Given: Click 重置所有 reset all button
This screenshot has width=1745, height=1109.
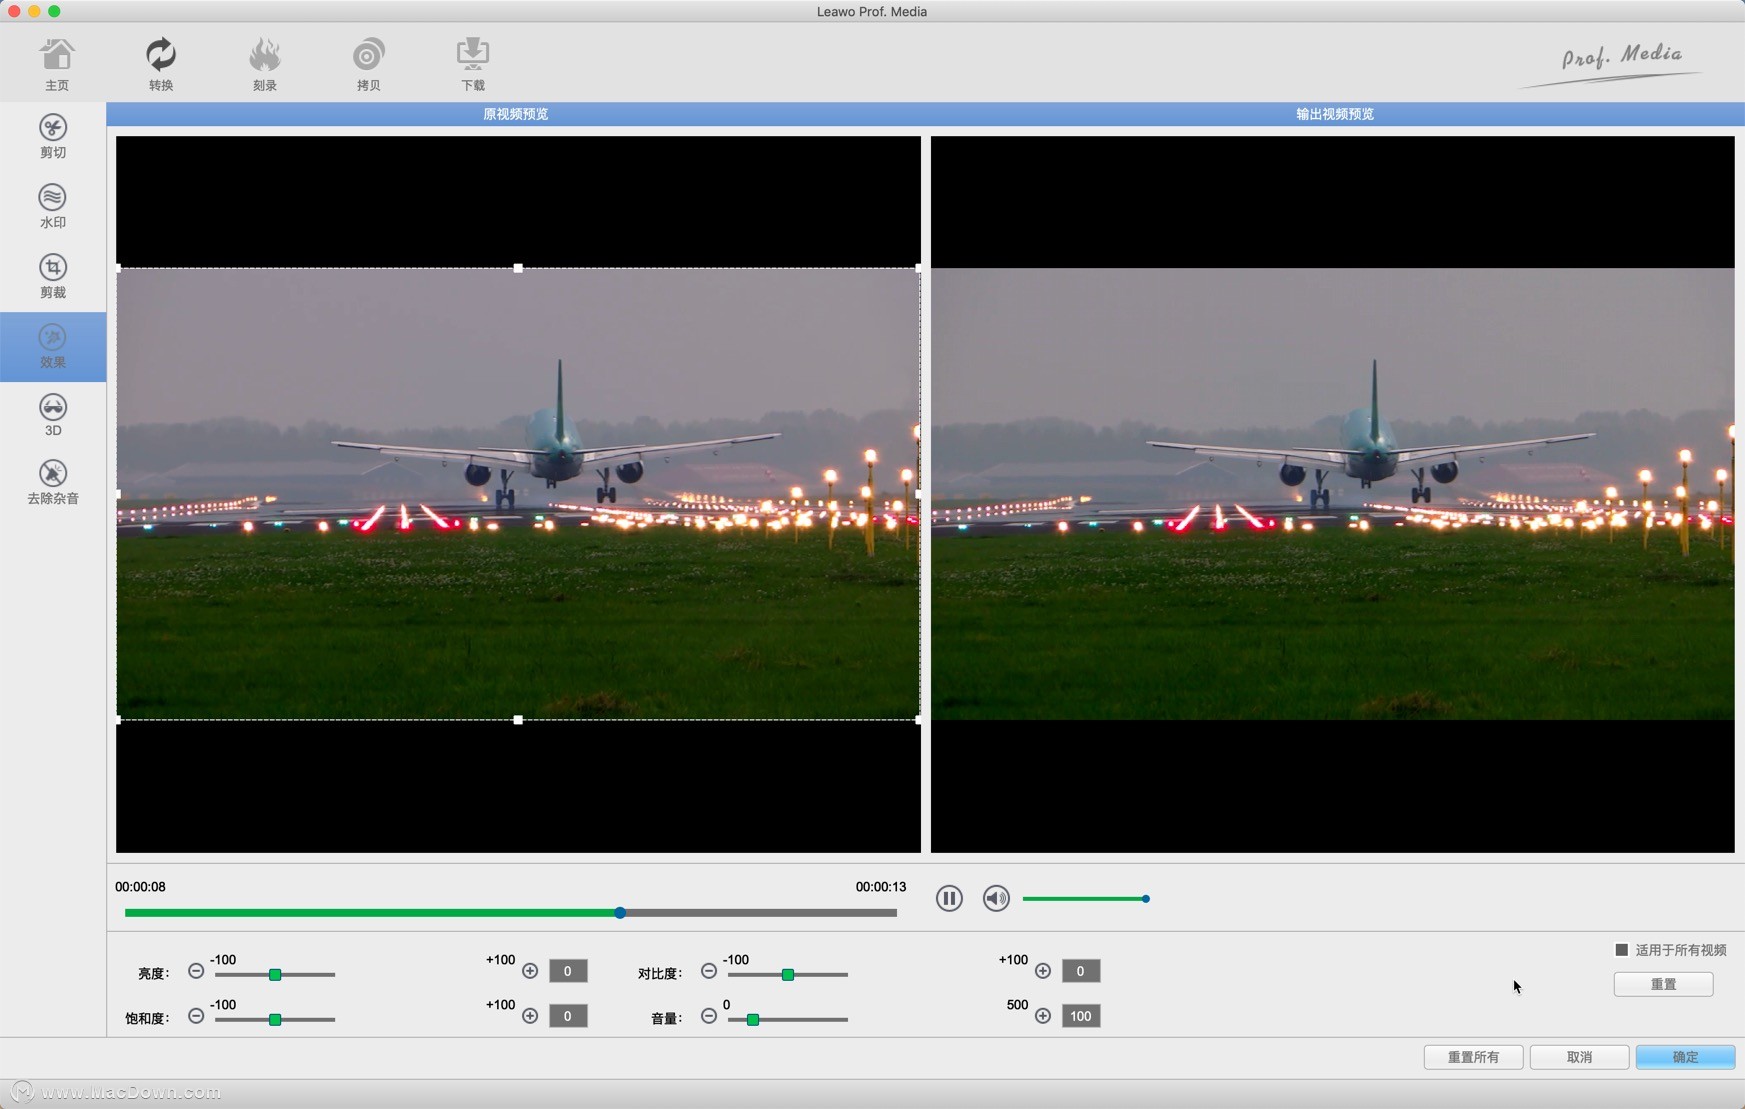Looking at the screenshot, I should tap(1473, 1057).
